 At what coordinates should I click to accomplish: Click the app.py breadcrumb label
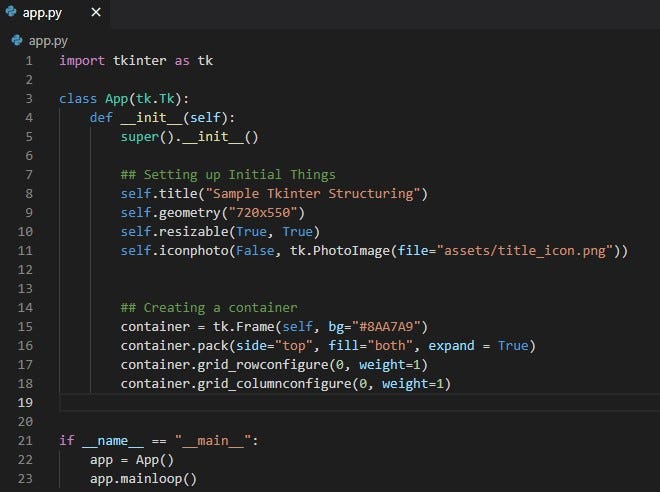pyautogui.click(x=48, y=41)
